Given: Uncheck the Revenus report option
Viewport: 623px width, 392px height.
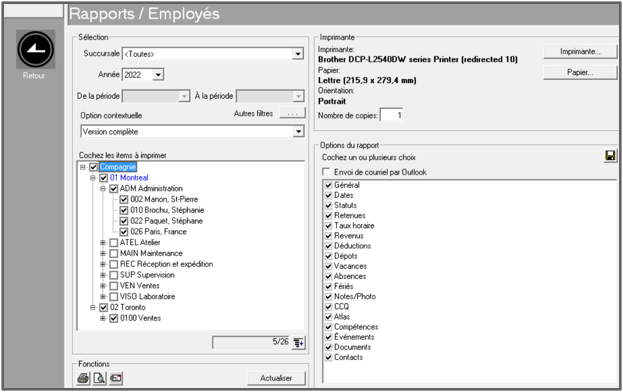Looking at the screenshot, I should coord(329,236).
